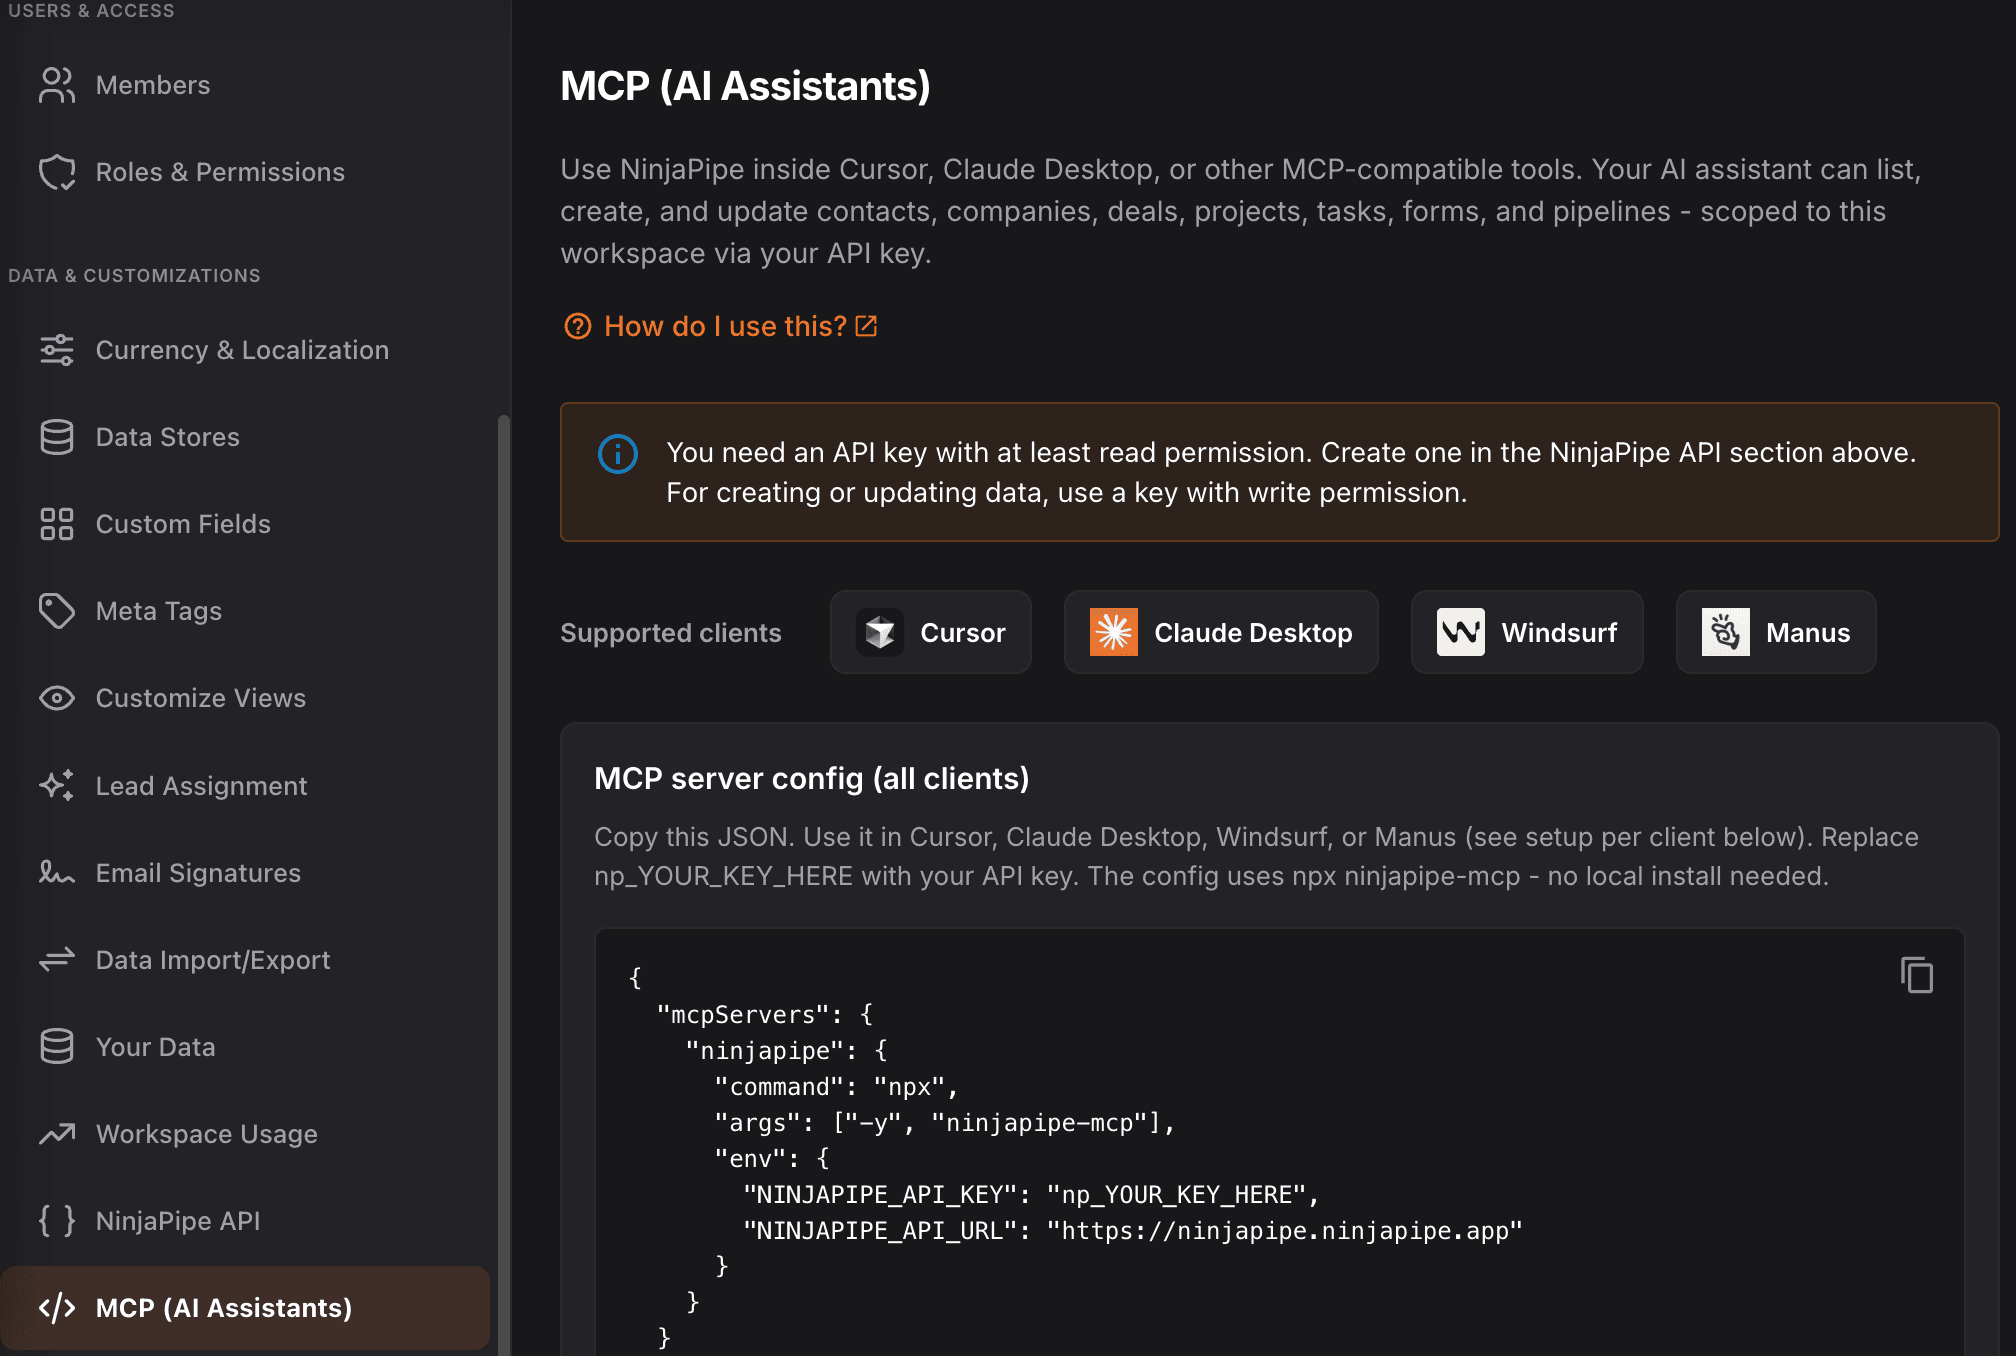Select the Custom Fields grid icon
The width and height of the screenshot is (2016, 1356).
pyautogui.click(x=57, y=523)
